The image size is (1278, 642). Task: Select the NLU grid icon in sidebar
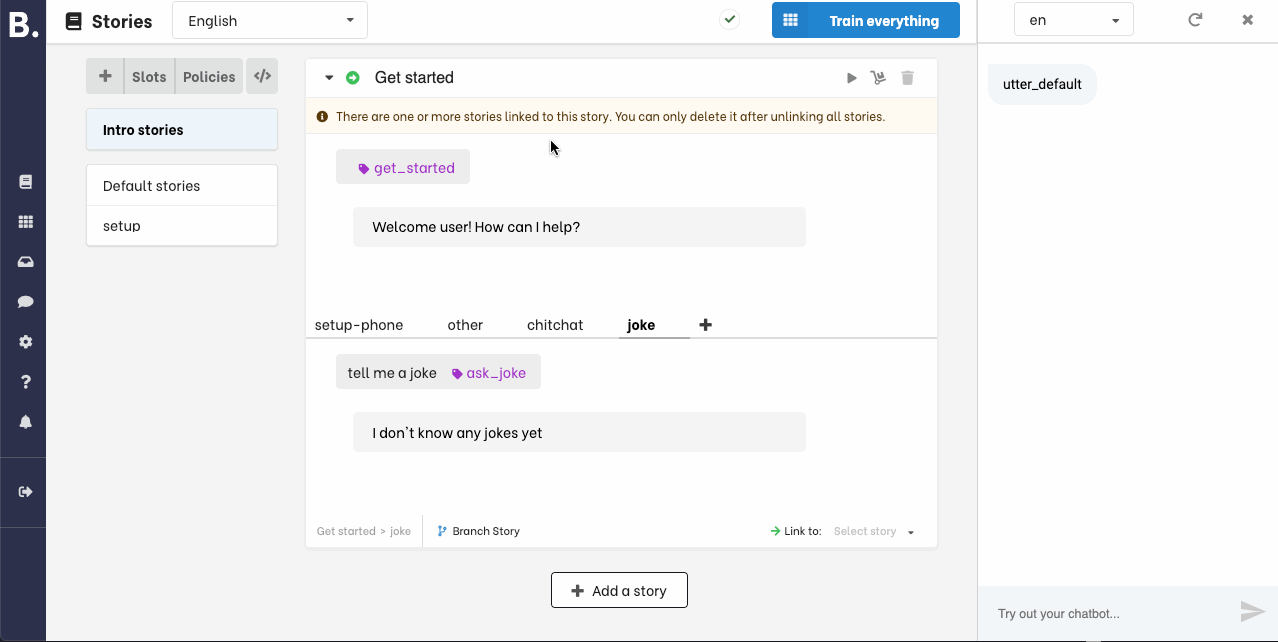point(23,221)
